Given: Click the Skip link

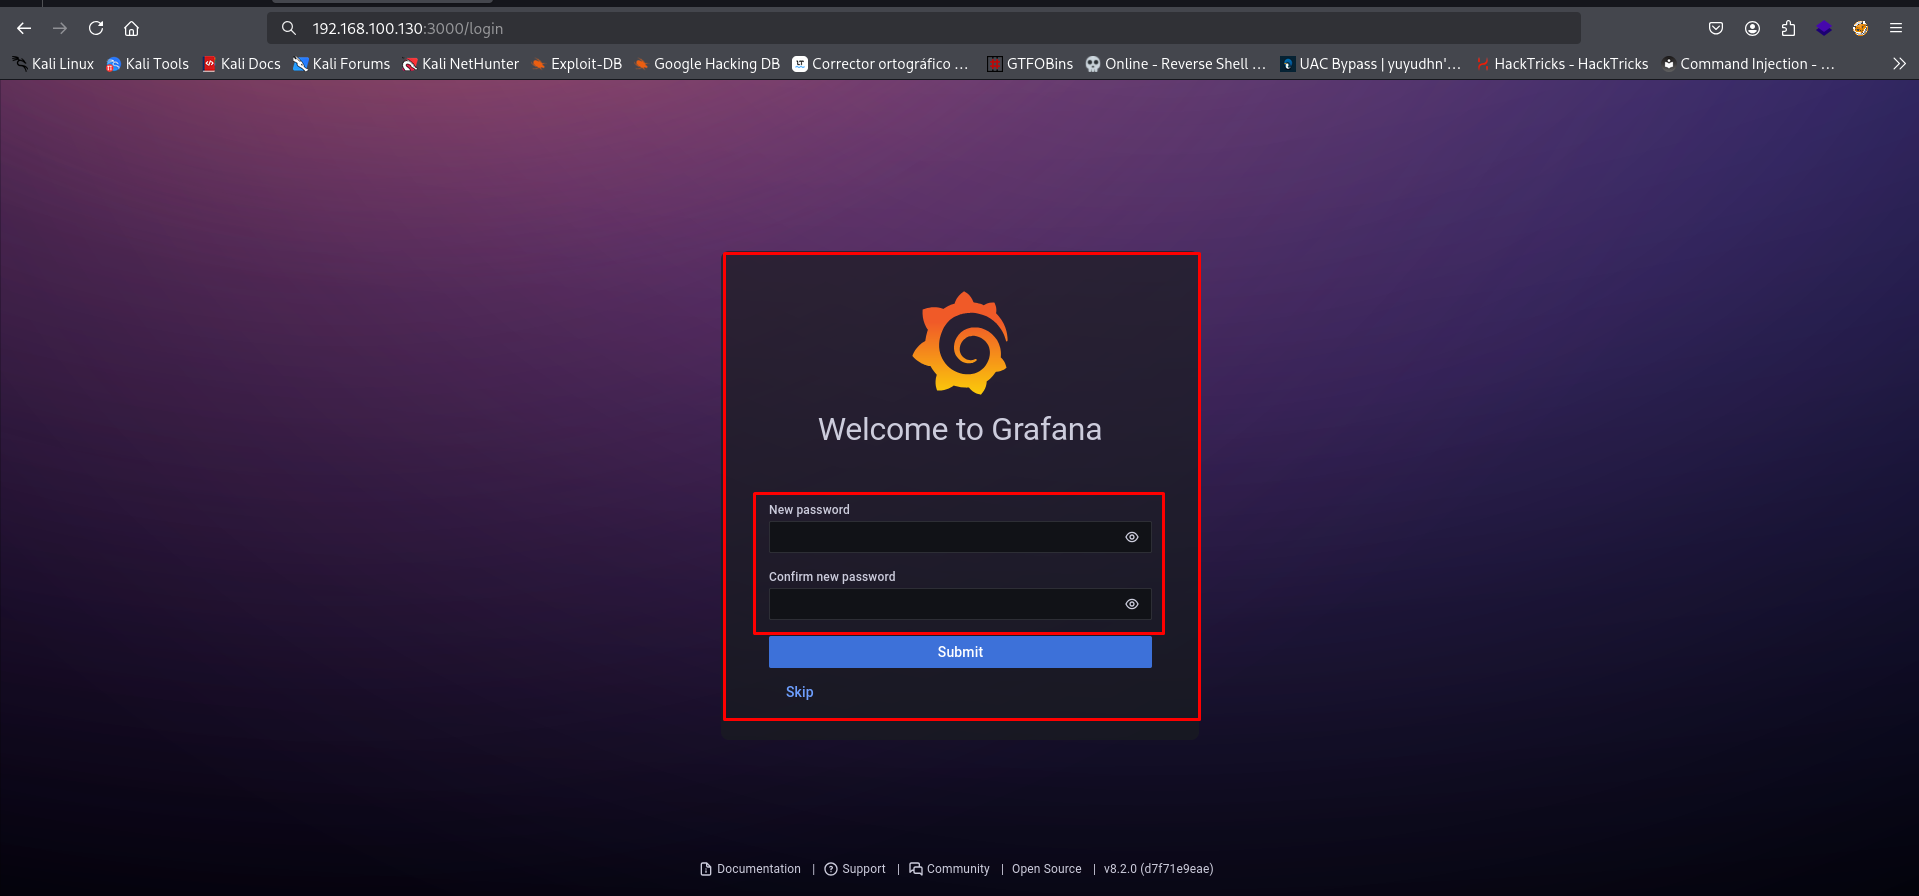Looking at the screenshot, I should 799,692.
